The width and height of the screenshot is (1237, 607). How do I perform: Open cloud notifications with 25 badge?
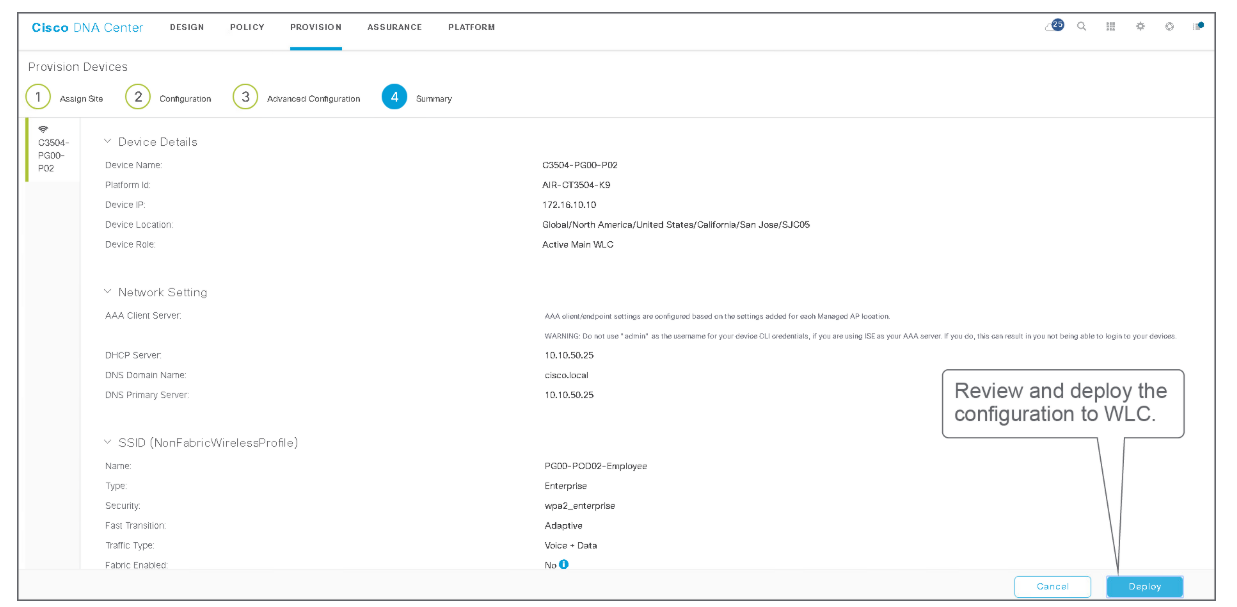pyautogui.click(x=1054, y=26)
